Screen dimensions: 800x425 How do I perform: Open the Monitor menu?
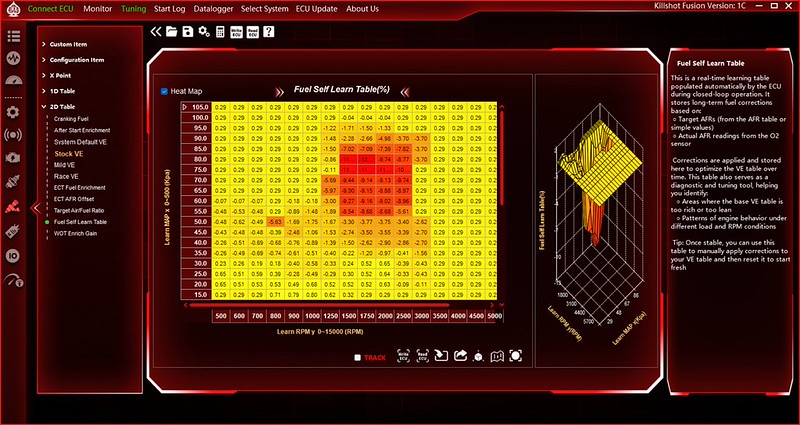point(97,9)
